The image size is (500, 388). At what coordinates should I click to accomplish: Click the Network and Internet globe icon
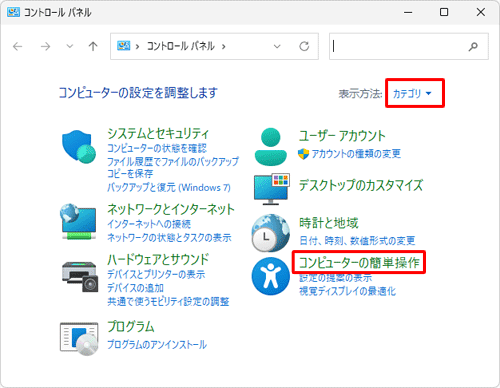point(78,222)
